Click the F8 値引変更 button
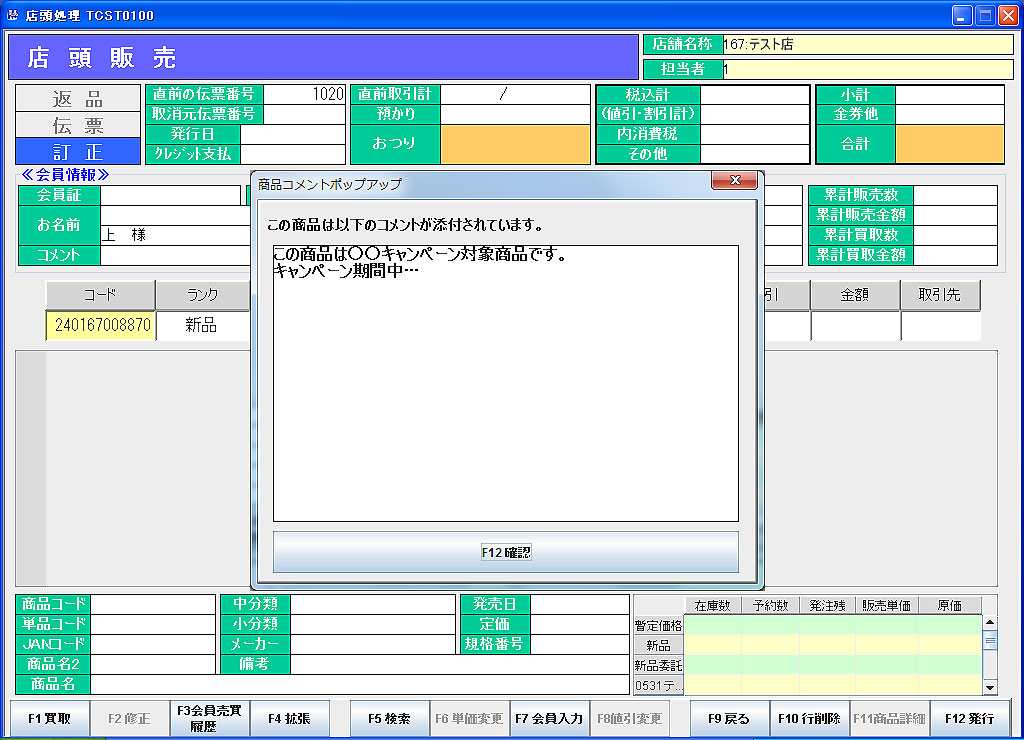The width and height of the screenshot is (1024, 740). point(630,718)
